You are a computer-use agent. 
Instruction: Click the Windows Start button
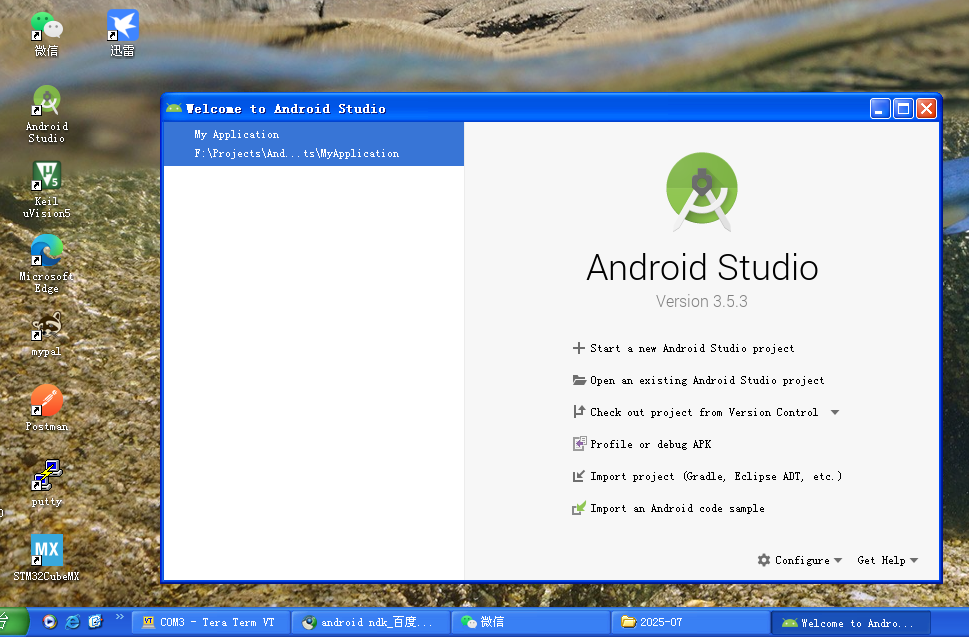point(14,622)
